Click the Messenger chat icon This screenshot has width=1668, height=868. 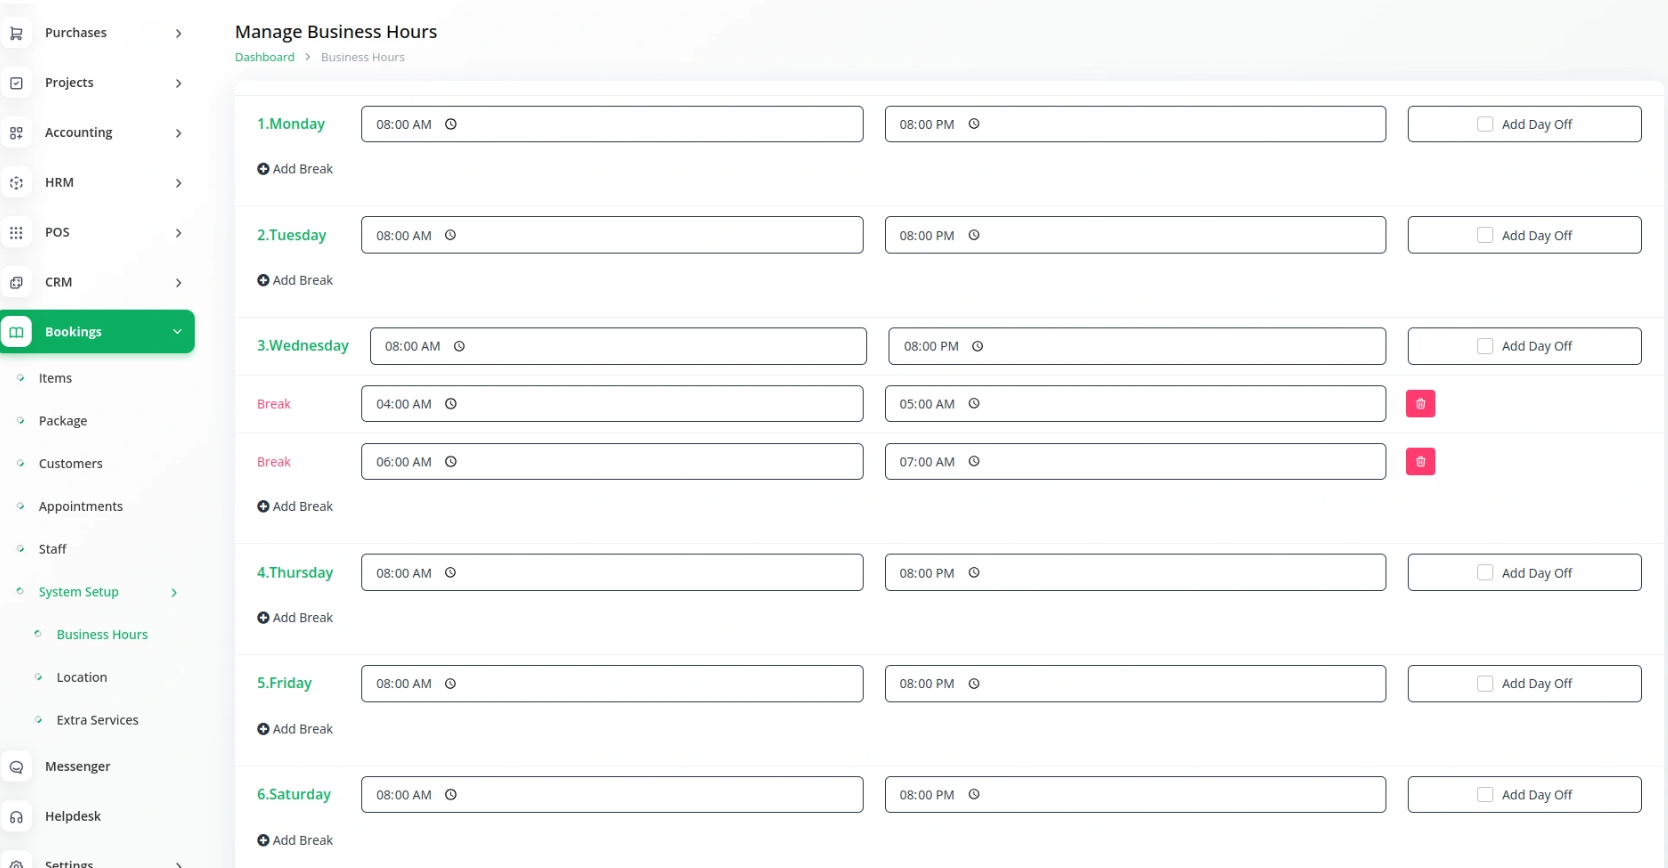[x=16, y=767]
